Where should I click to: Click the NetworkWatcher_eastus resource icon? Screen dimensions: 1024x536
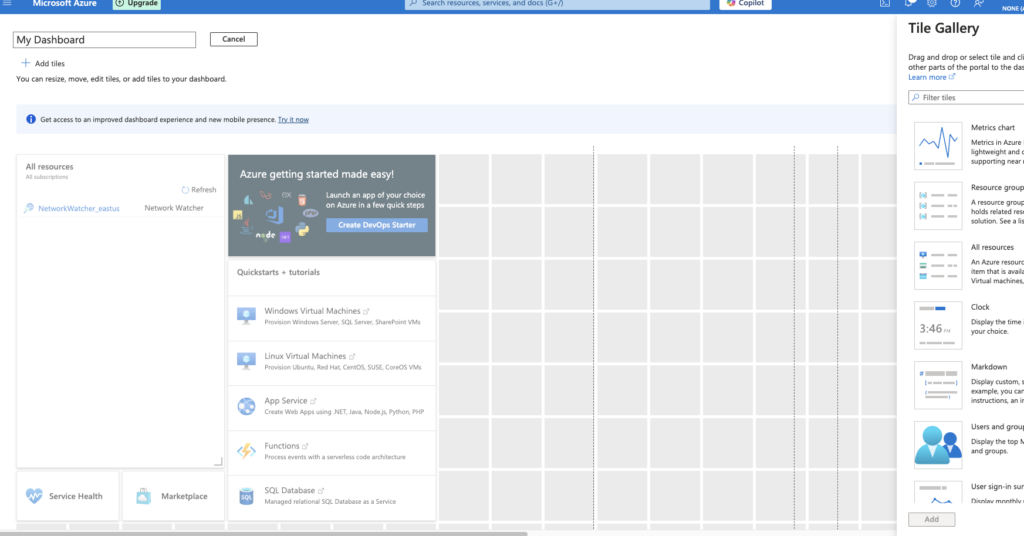[x=29, y=208]
